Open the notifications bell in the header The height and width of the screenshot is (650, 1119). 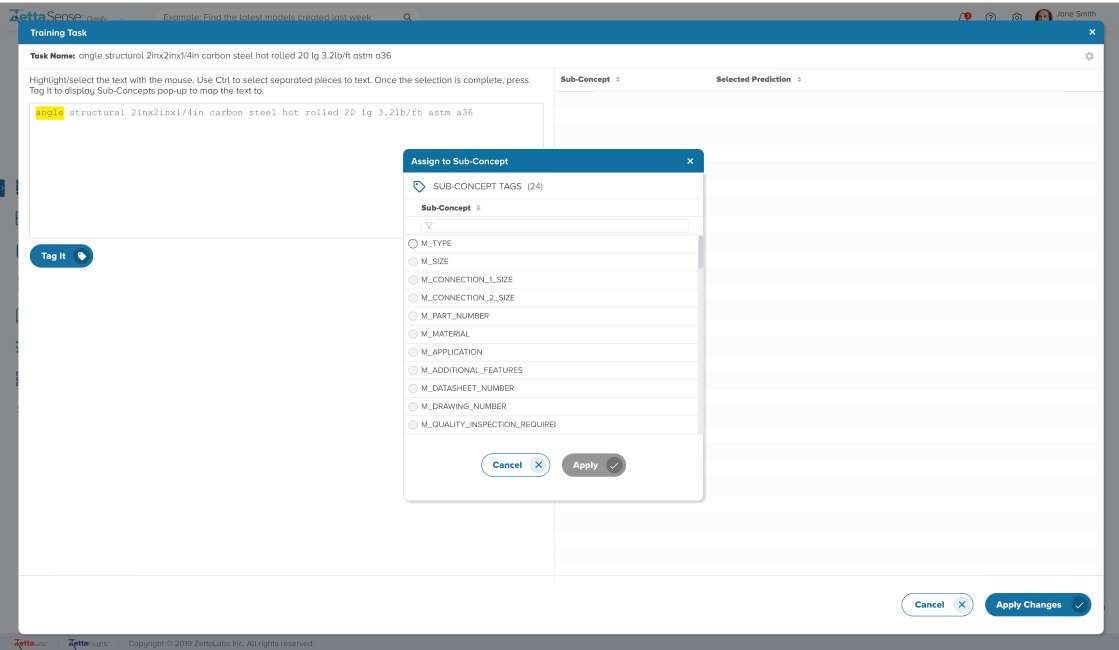pos(964,17)
